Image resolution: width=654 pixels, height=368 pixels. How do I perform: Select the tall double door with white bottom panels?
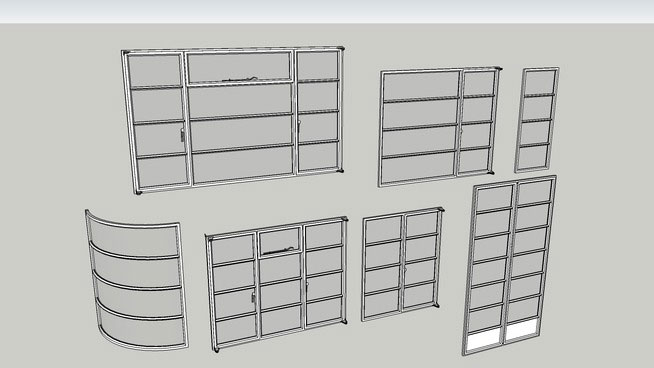coord(509,265)
